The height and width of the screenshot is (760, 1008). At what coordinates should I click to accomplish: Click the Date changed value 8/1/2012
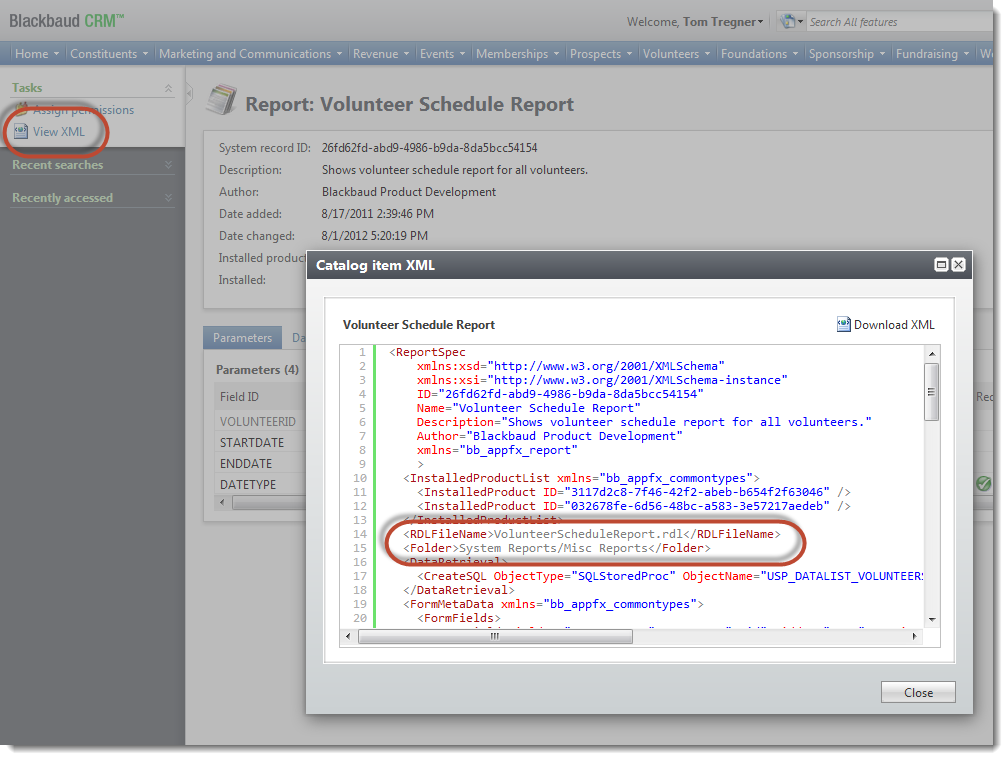(375, 236)
